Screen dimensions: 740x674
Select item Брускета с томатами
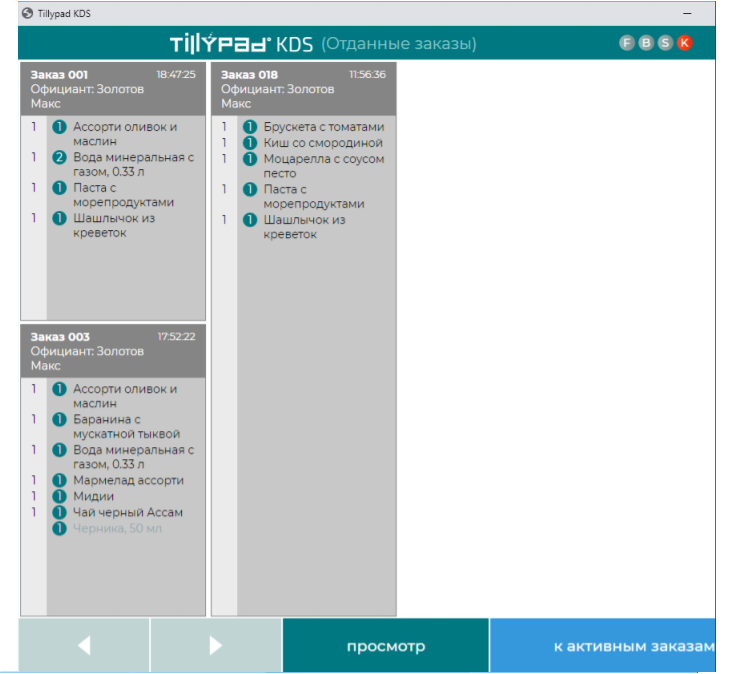click(x=324, y=127)
